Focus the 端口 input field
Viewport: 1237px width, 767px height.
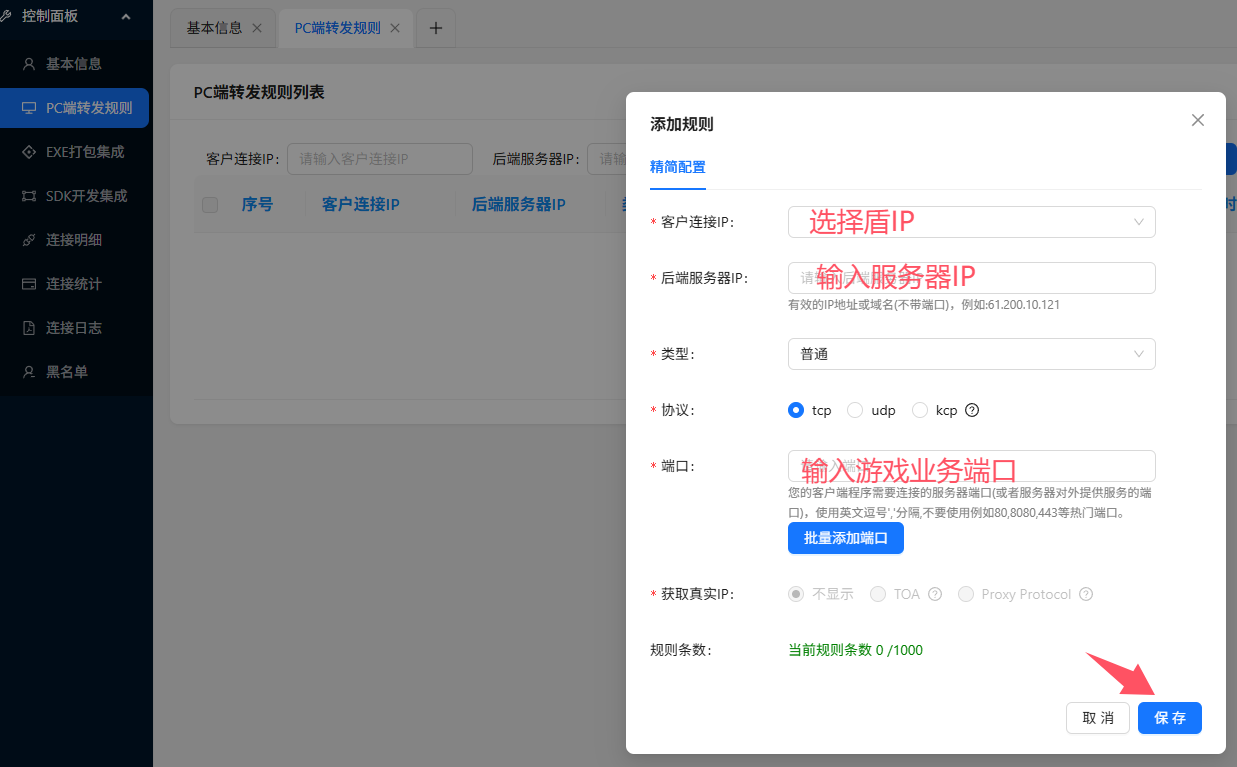pos(972,466)
